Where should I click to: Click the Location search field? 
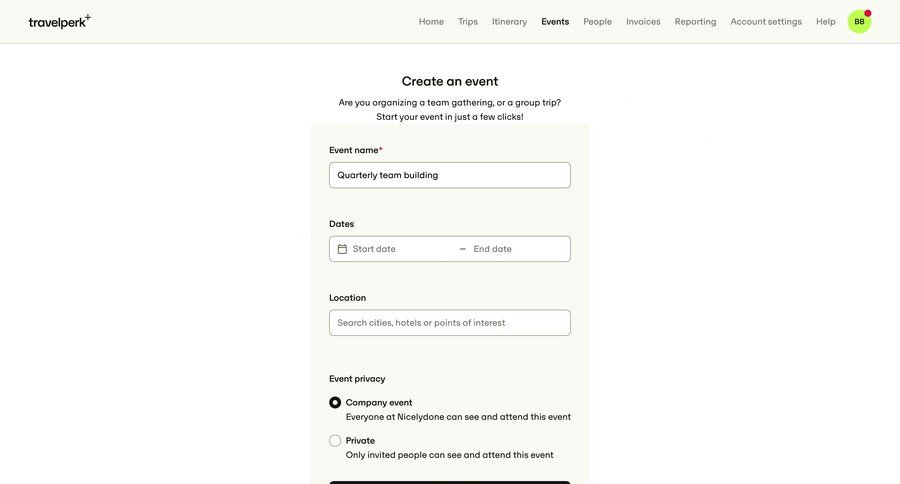[450, 323]
